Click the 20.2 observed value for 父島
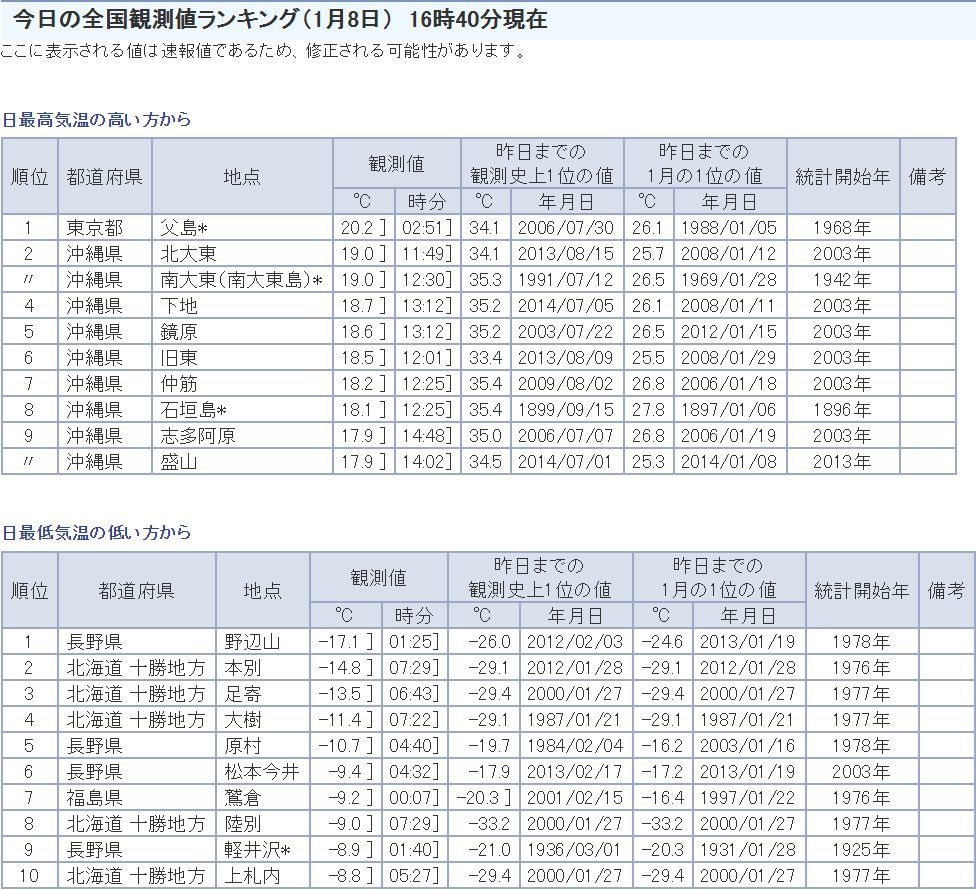Image resolution: width=976 pixels, height=890 pixels. (357, 228)
